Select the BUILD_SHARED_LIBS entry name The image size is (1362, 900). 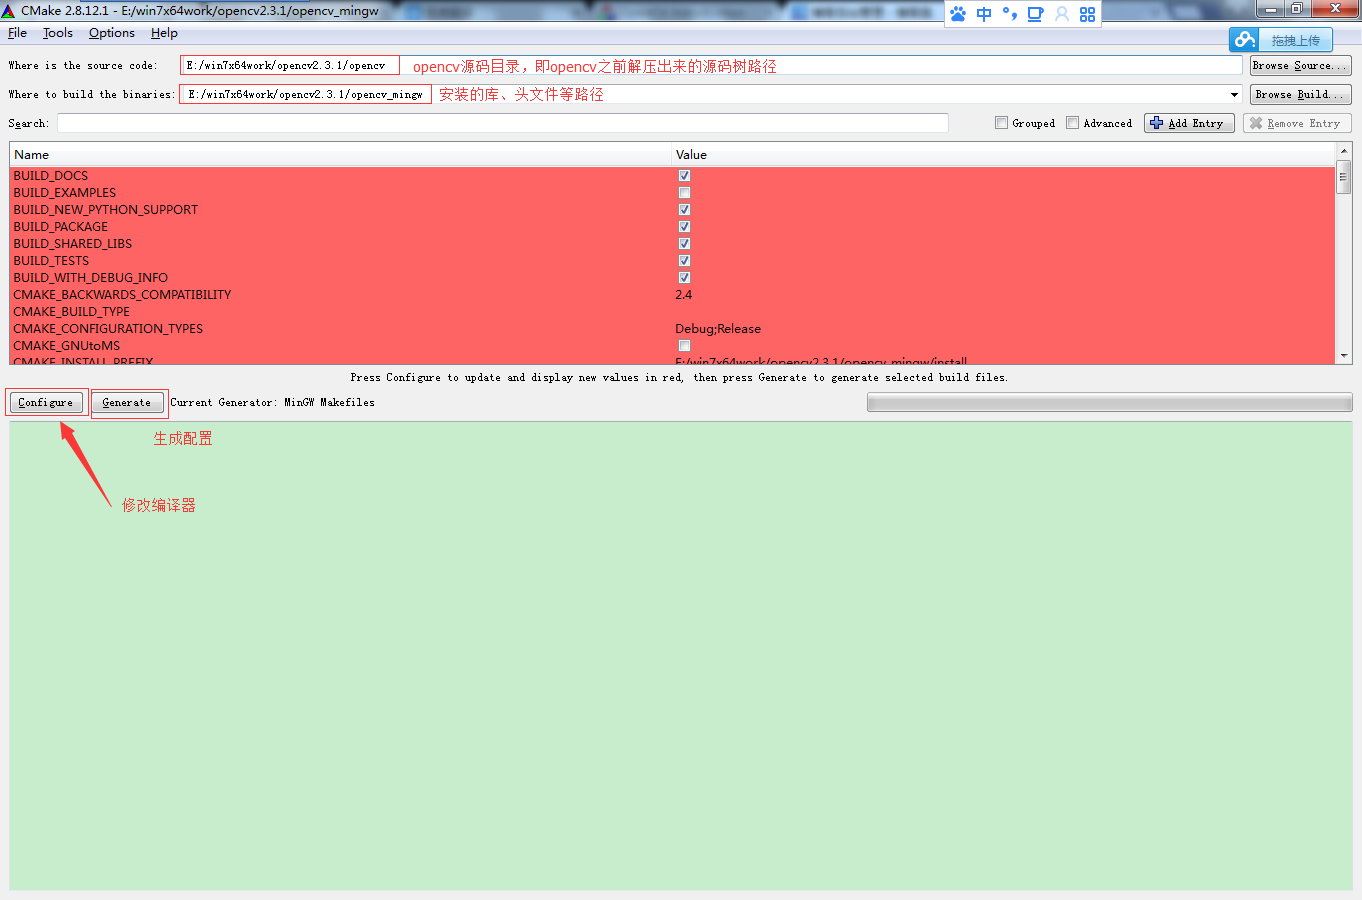[73, 244]
